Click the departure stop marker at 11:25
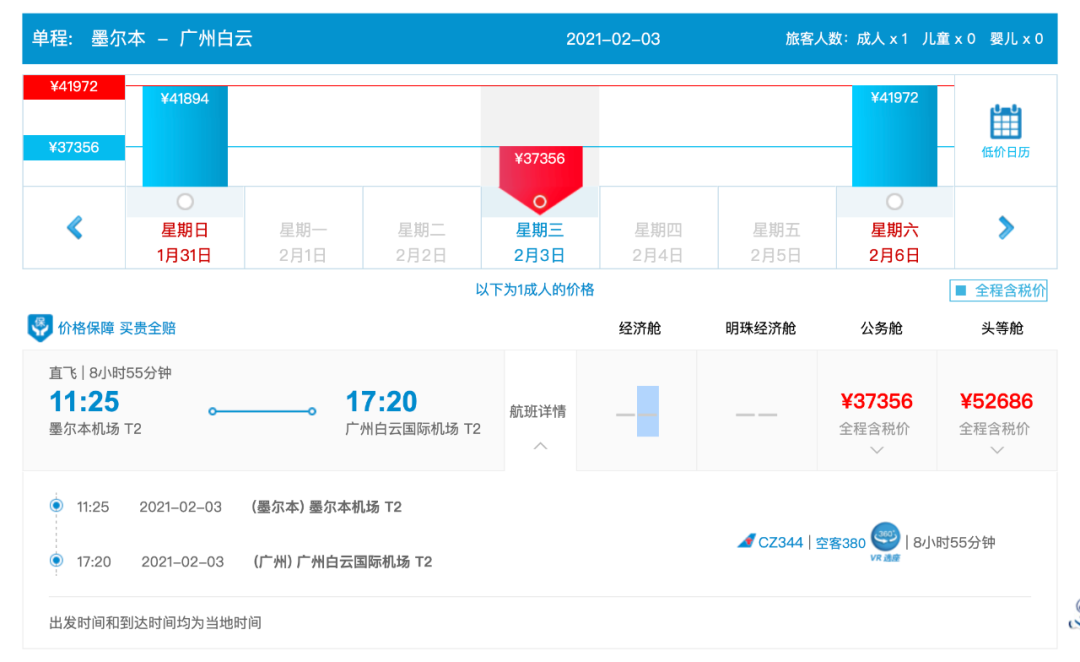The height and width of the screenshot is (662, 1080). point(56,506)
